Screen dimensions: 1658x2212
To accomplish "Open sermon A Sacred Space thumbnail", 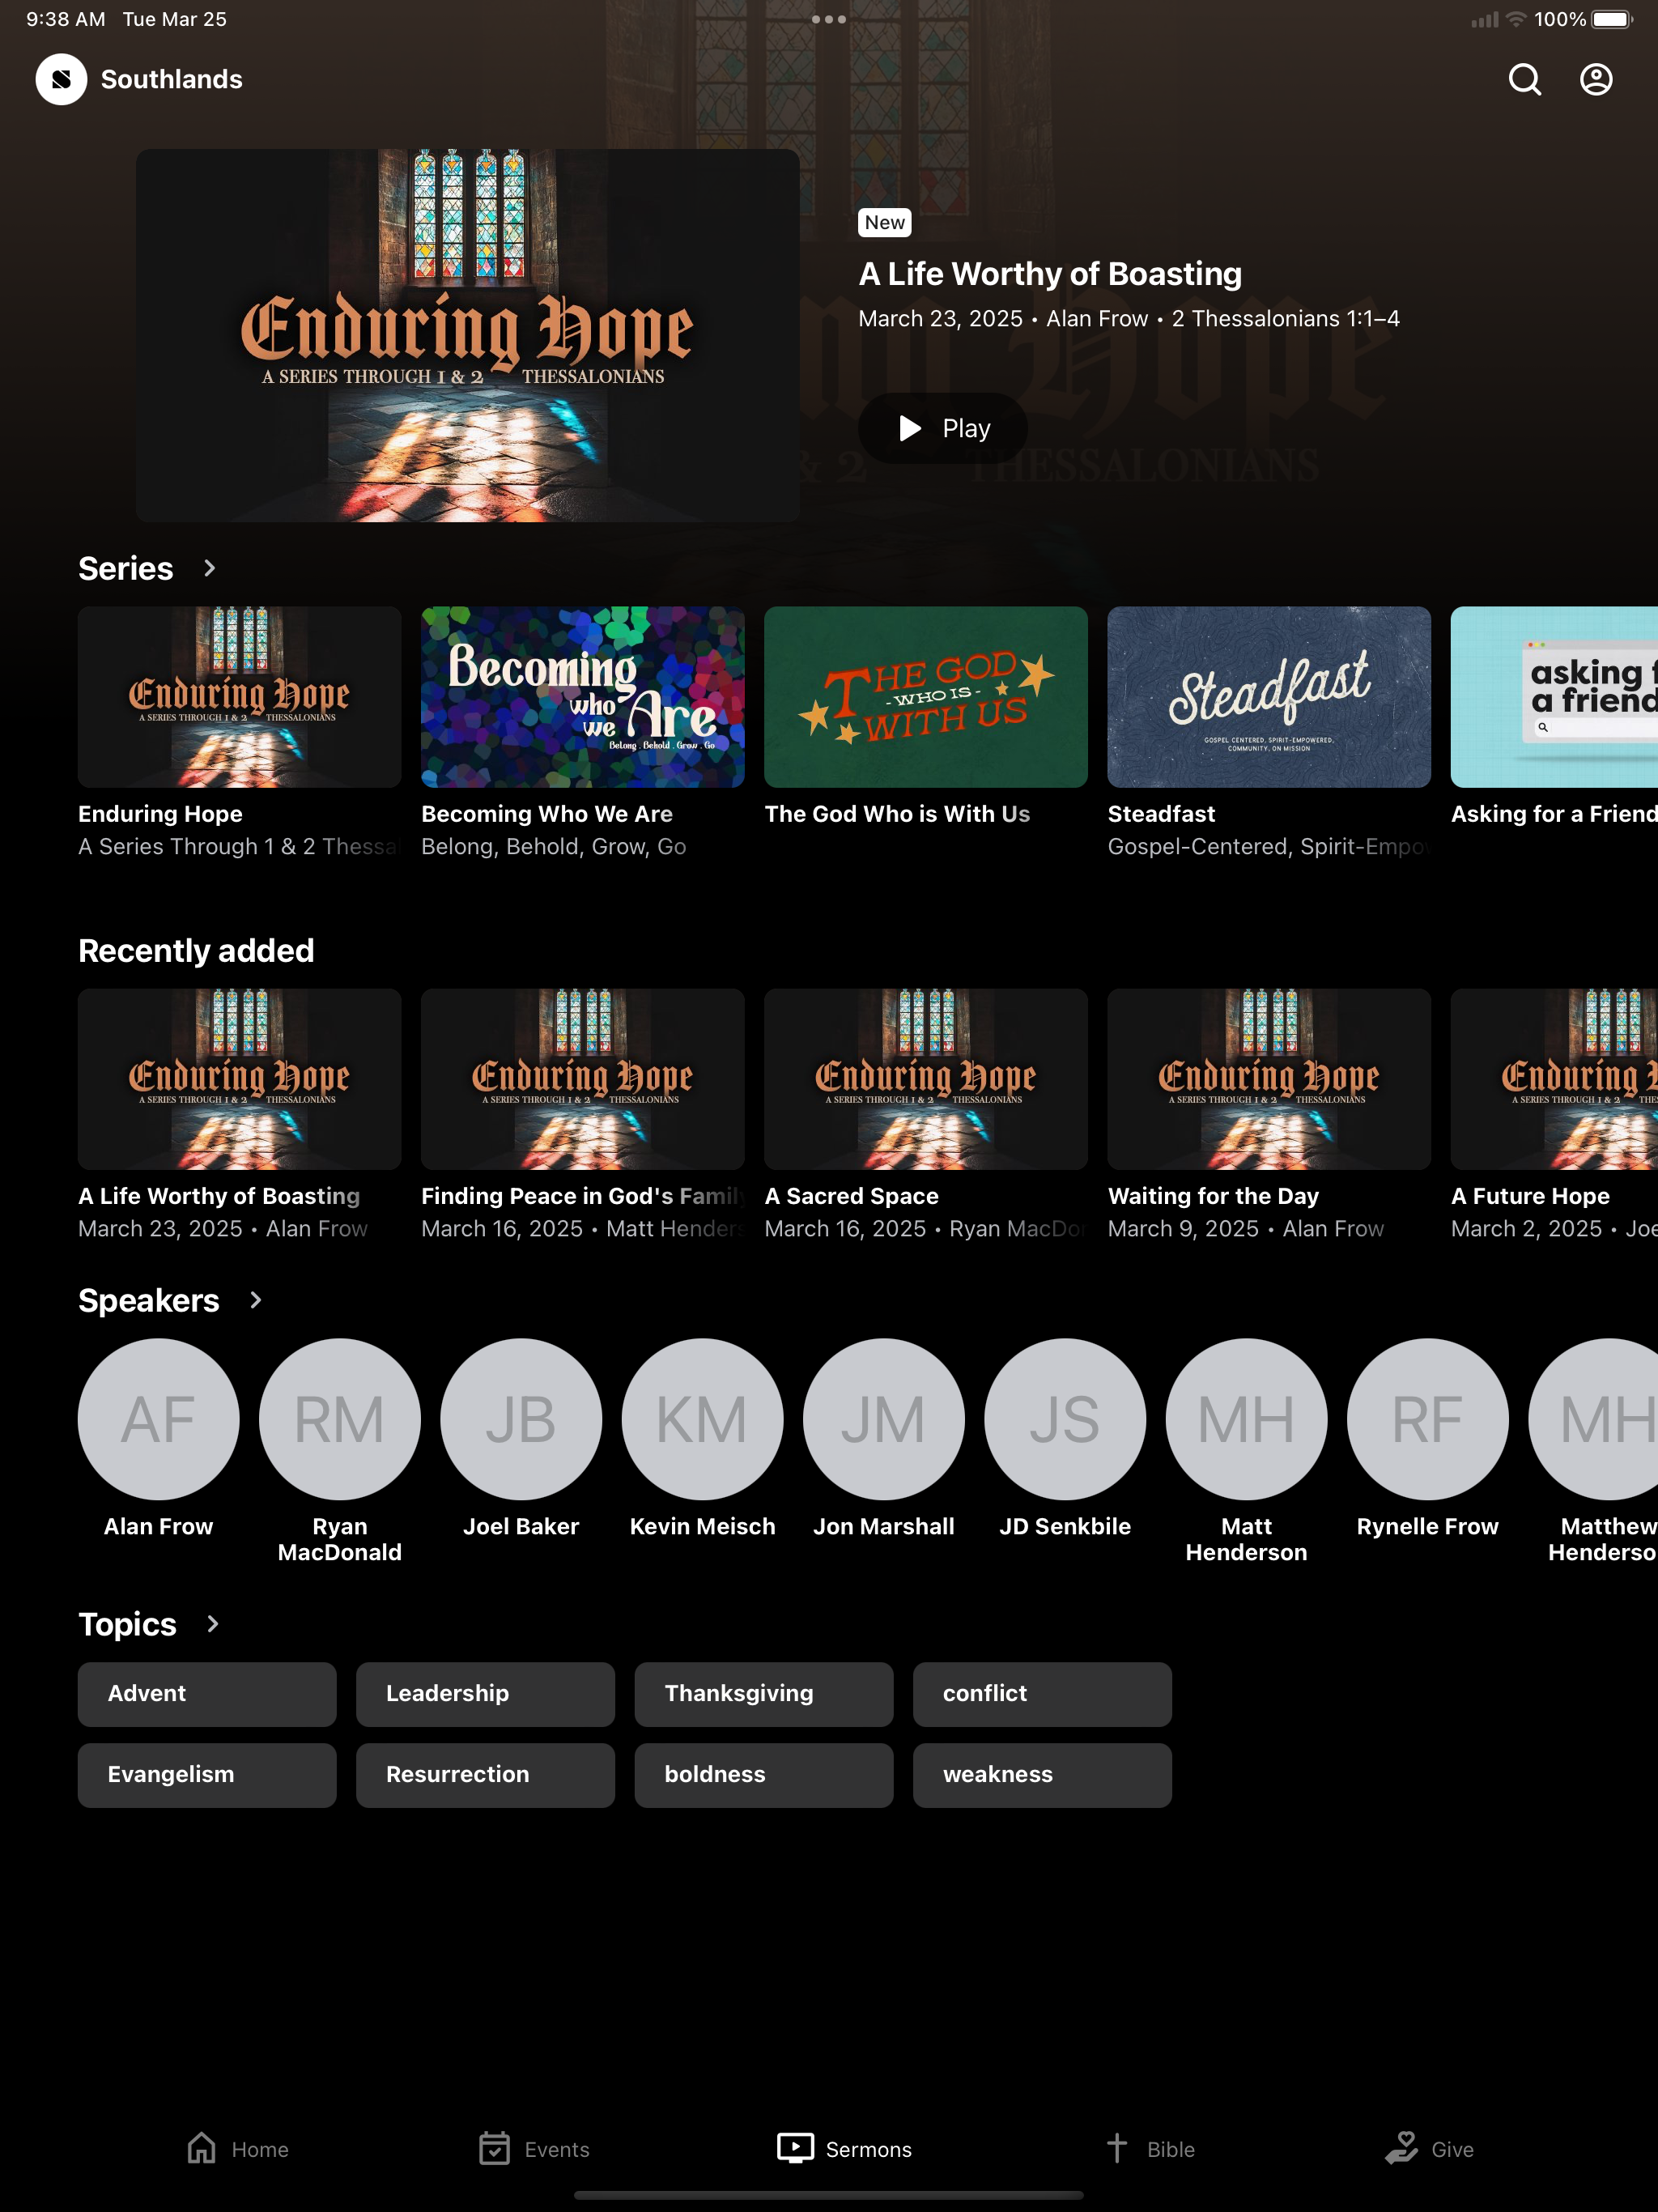I will pyautogui.click(x=926, y=1079).
